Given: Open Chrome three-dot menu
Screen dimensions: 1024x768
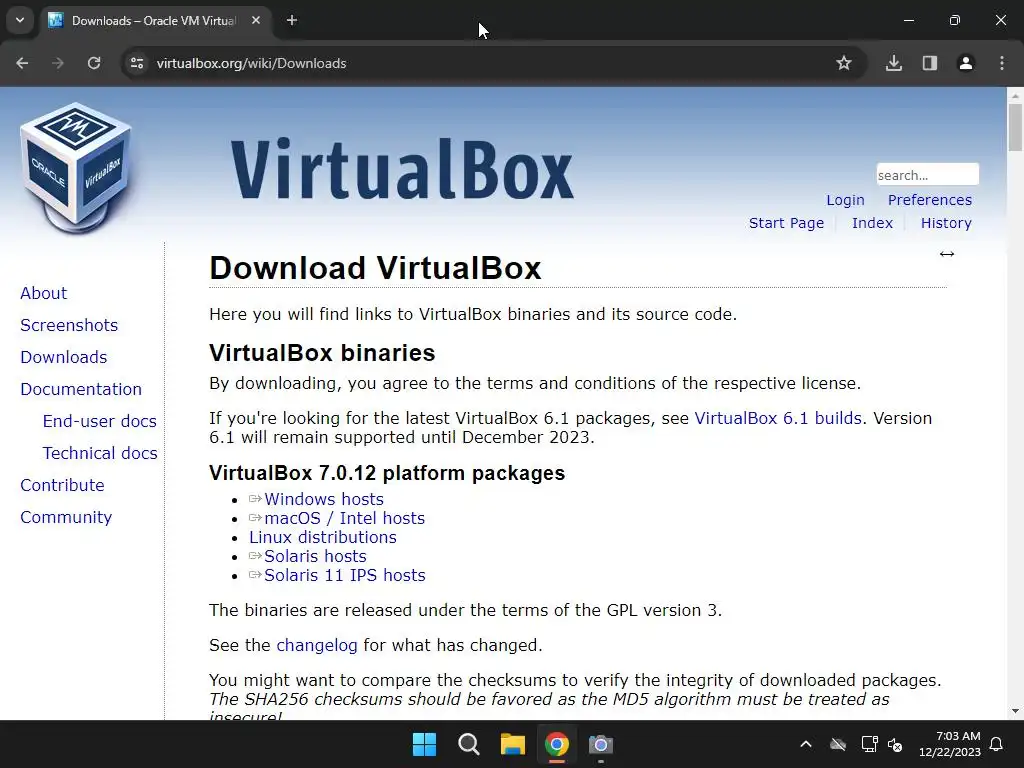Looking at the screenshot, I should (1002, 63).
